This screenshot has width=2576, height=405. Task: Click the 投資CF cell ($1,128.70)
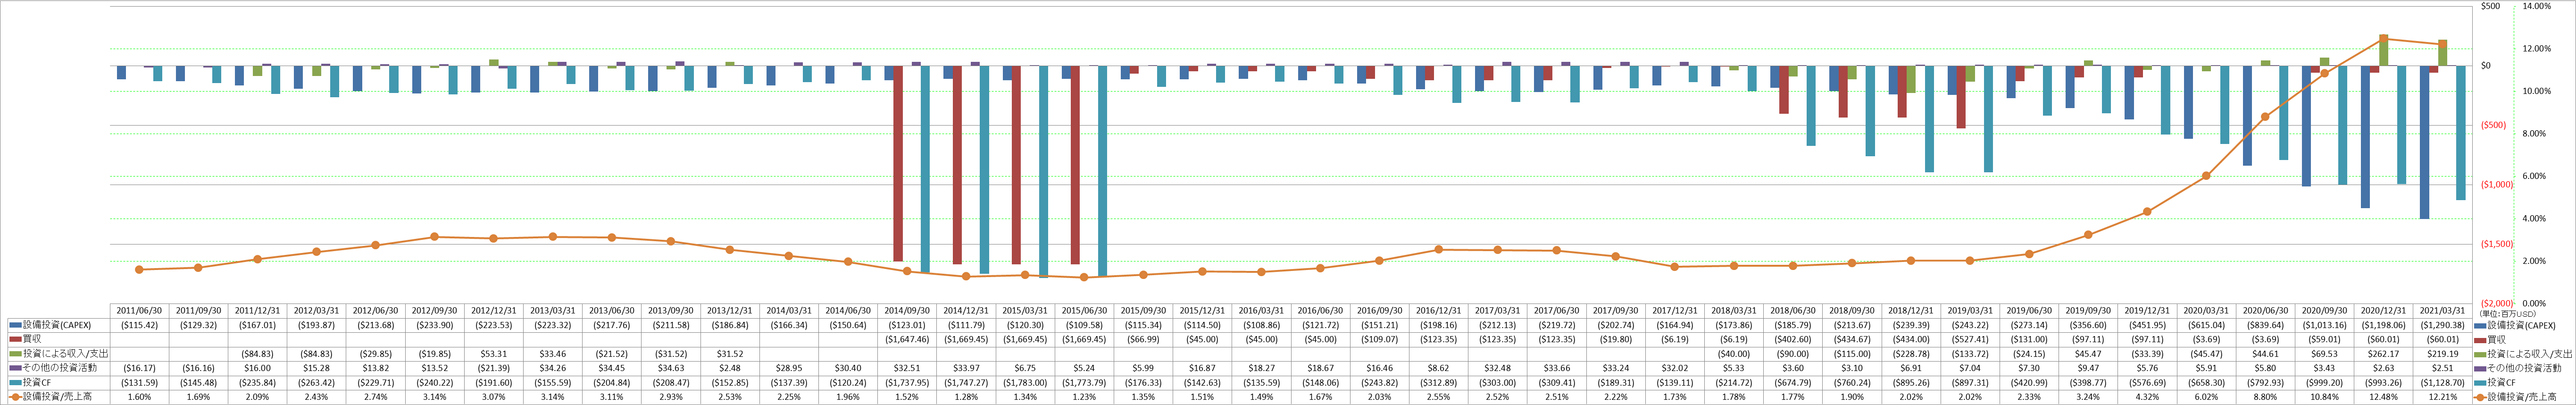click(x=2443, y=382)
